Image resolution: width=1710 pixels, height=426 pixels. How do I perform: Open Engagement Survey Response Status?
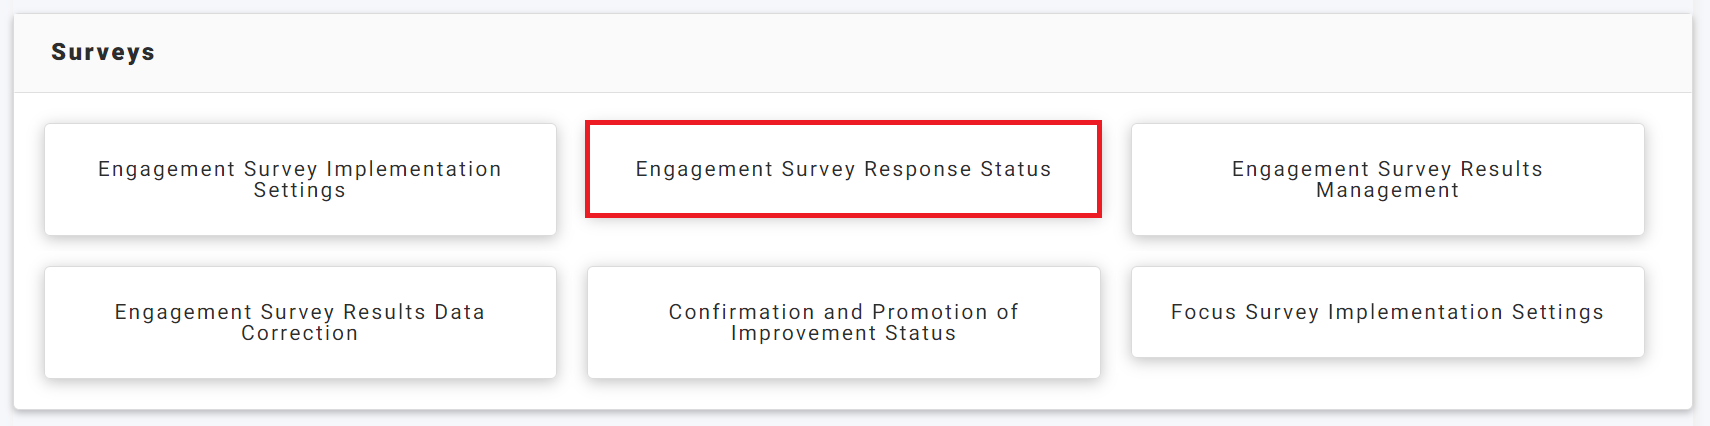click(843, 169)
